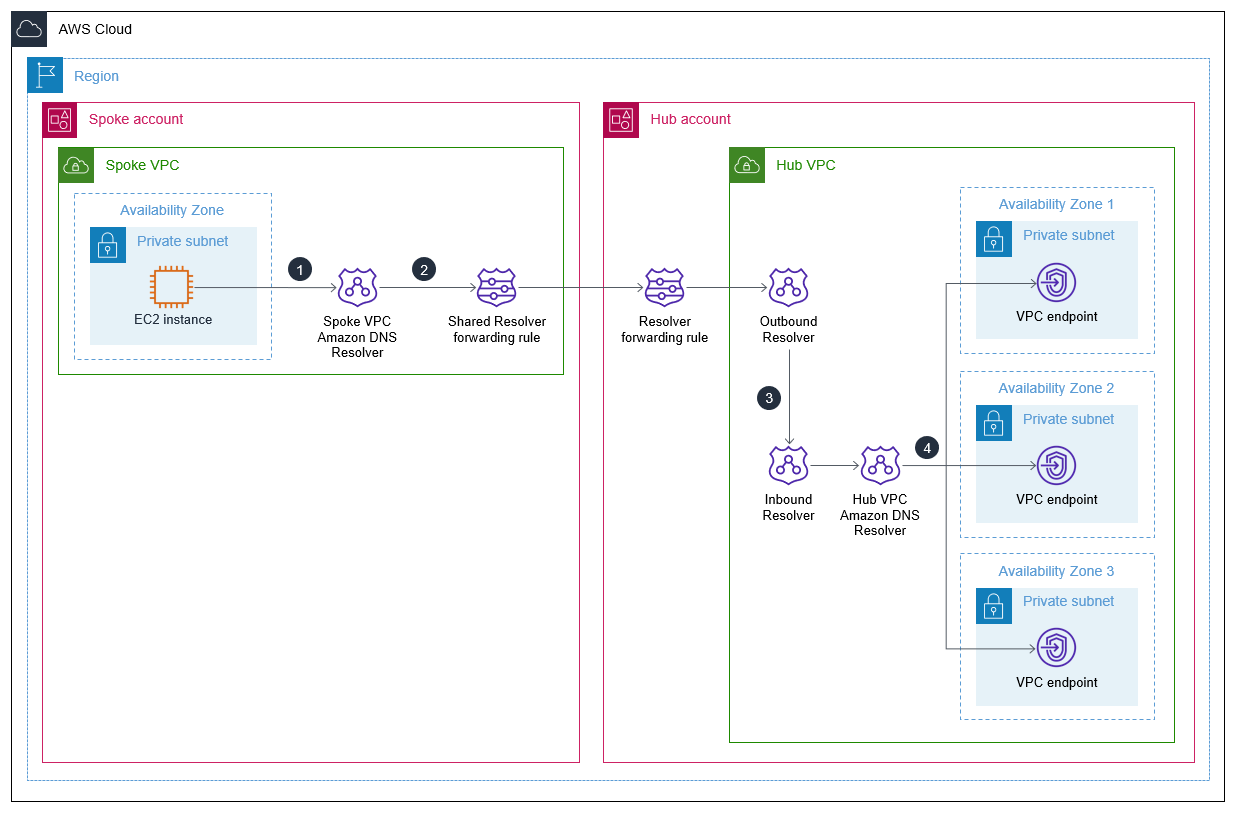Click the 'Hub VPC' title text
Screen dimensions: 1235x813
pyautogui.click(x=806, y=165)
